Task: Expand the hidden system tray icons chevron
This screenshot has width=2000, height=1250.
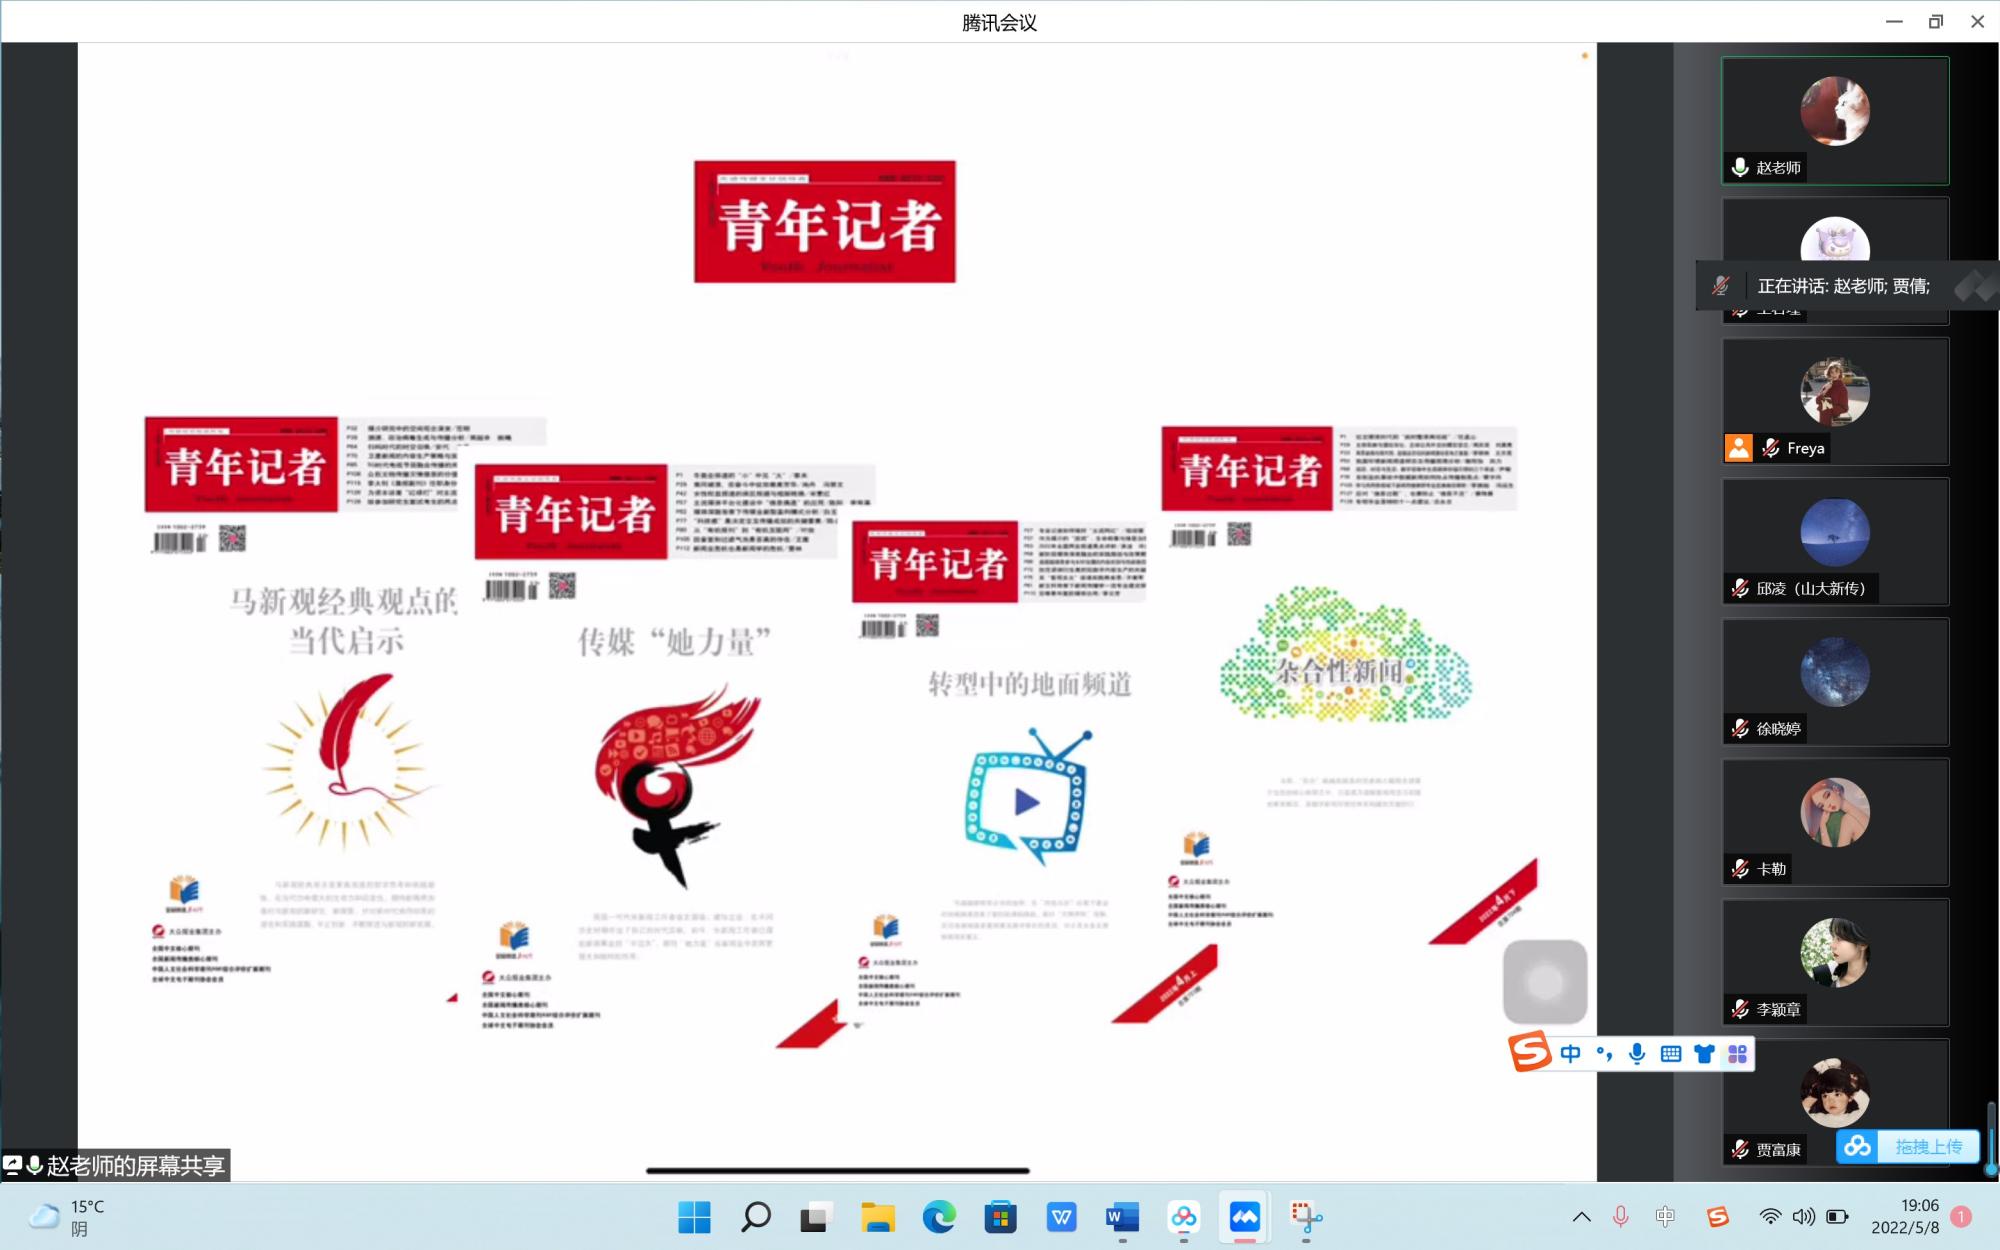Action: [1581, 1217]
